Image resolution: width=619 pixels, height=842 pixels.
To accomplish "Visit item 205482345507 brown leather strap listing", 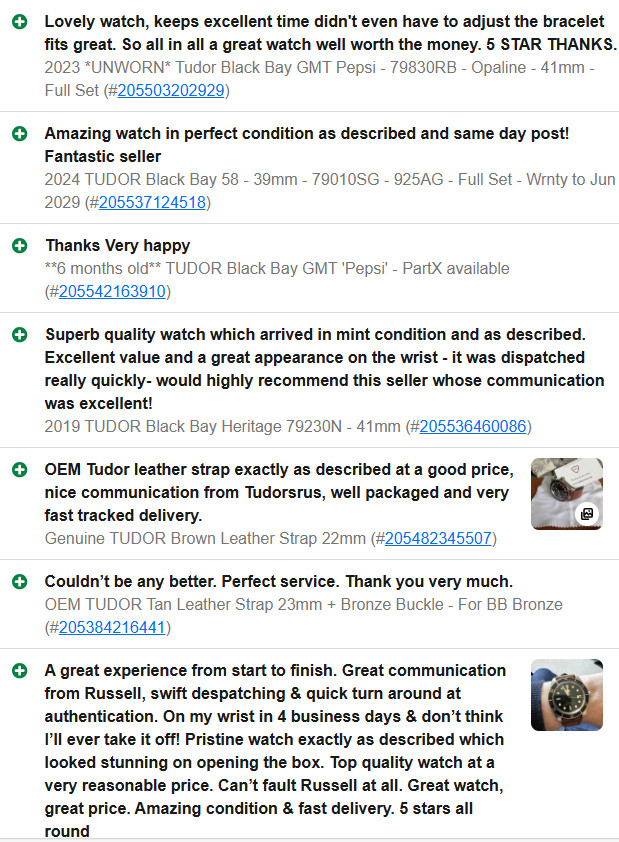I will 438,539.
